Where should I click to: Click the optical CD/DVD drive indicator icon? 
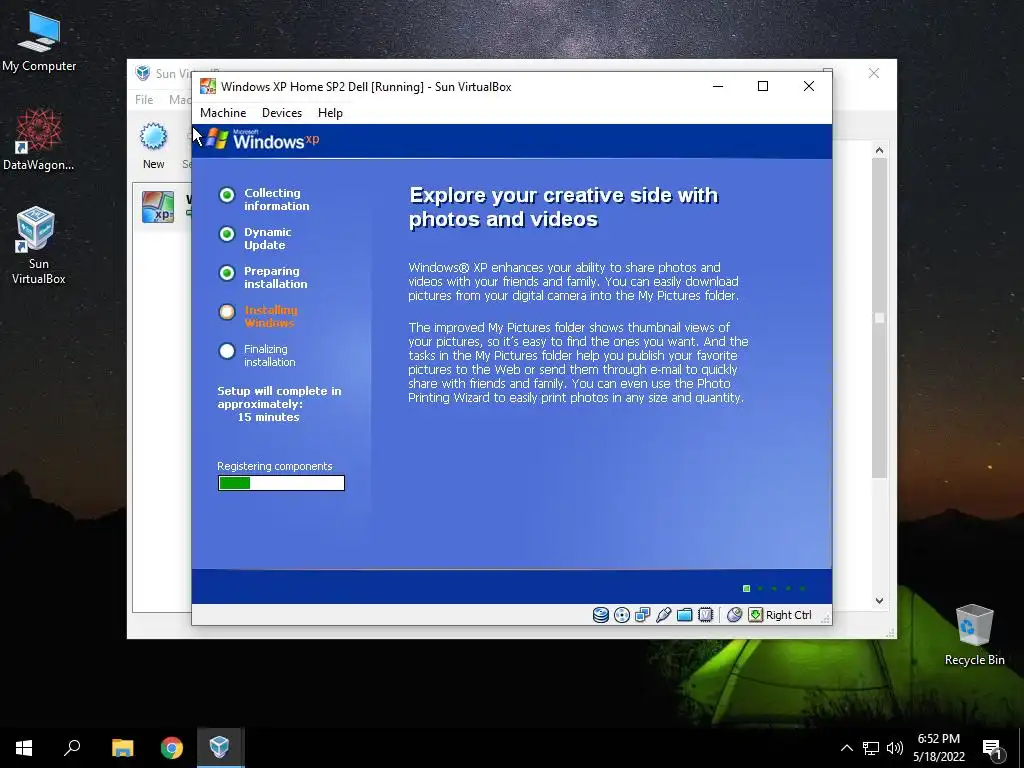622,615
